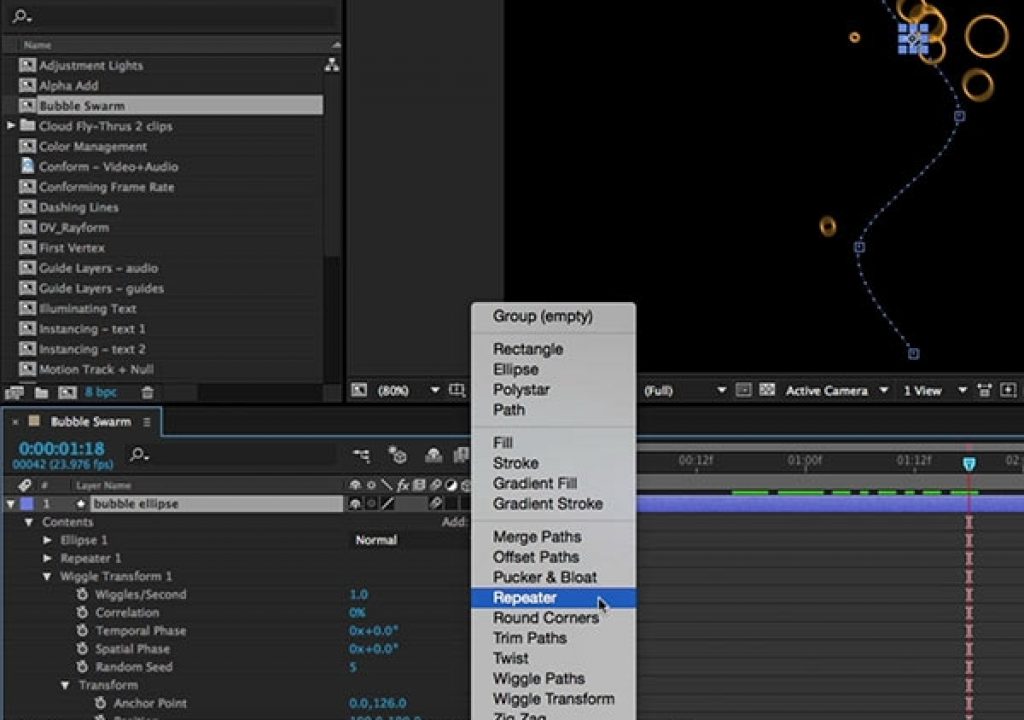Click the project panel search magnifier icon
The image size is (1024, 720).
click(22, 16)
